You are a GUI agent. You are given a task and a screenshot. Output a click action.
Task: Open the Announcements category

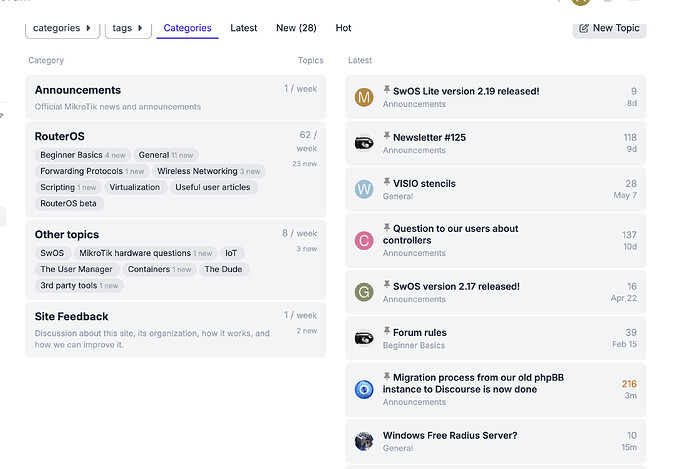tap(78, 90)
